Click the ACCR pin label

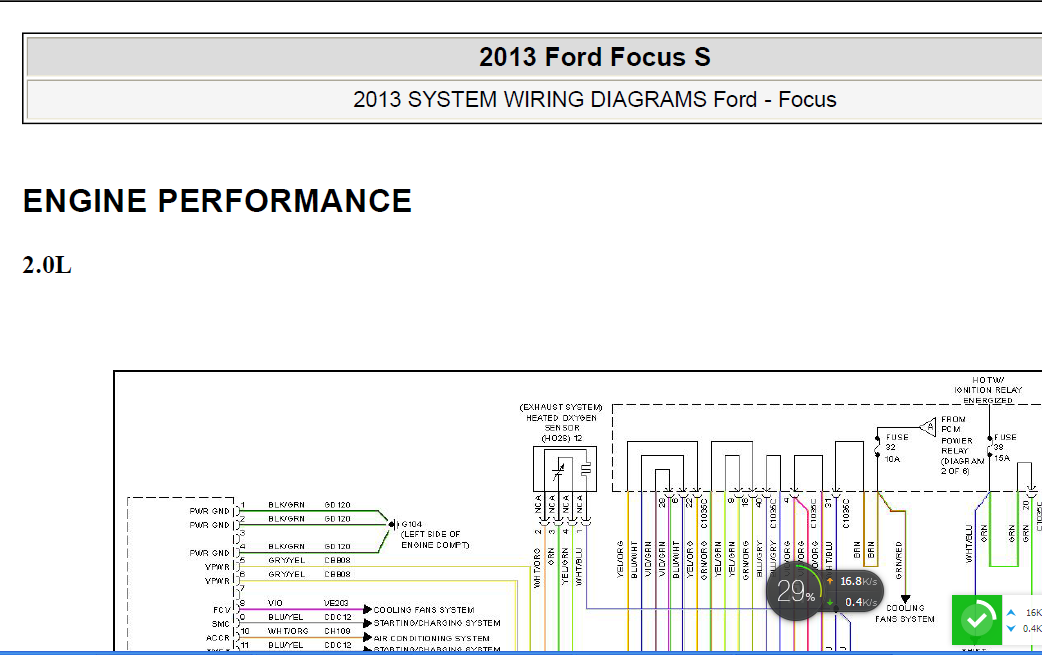pos(218,638)
